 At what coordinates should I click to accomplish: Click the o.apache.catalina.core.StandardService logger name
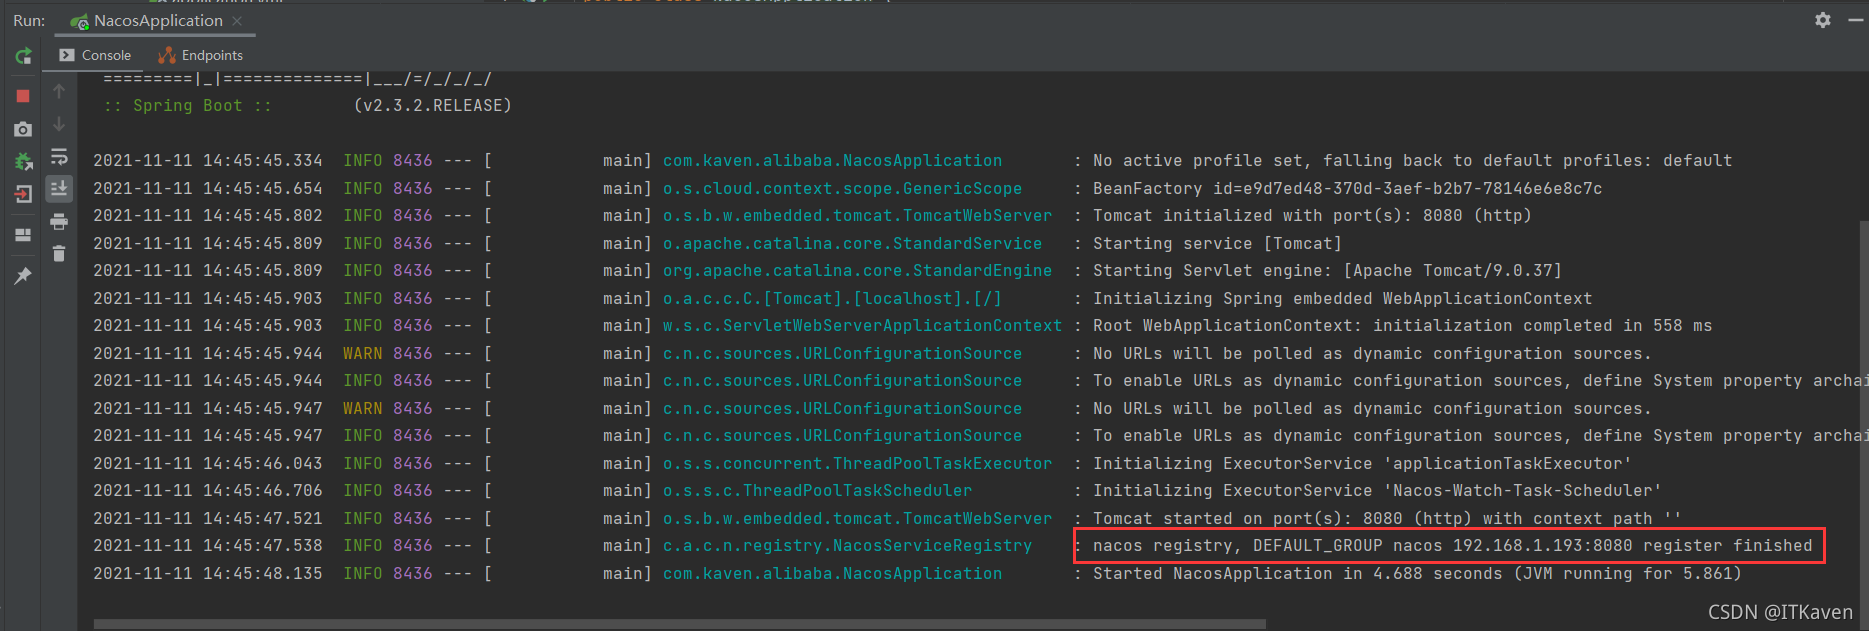(x=852, y=244)
